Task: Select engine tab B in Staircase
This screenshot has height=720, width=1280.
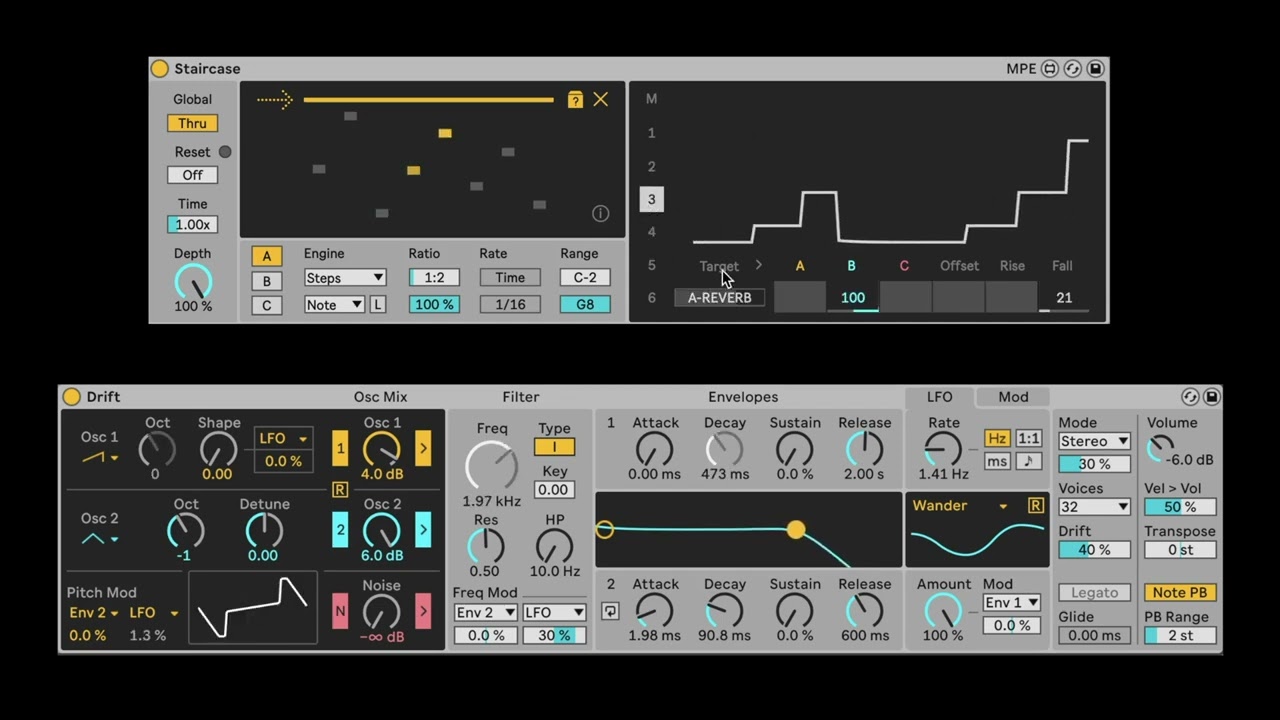Action: click(x=266, y=281)
